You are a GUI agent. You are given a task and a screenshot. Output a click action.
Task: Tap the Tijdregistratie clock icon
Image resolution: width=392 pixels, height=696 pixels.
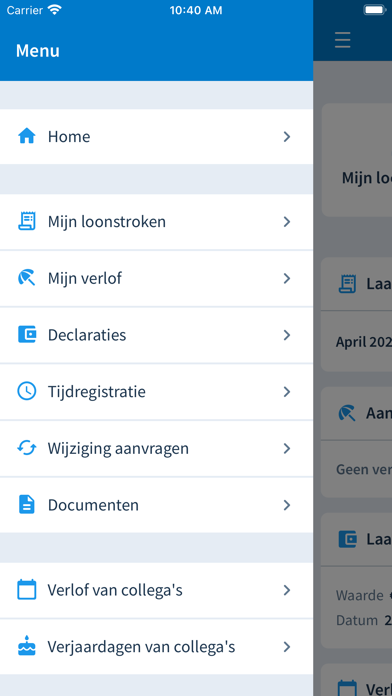[x=27, y=392]
